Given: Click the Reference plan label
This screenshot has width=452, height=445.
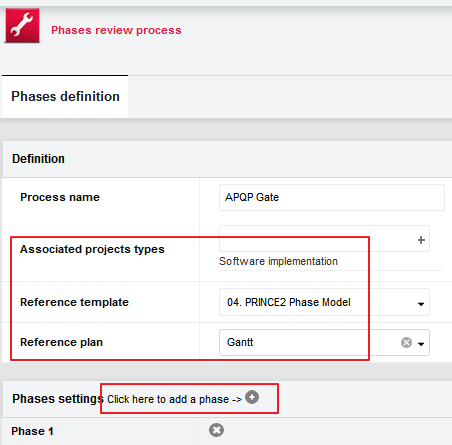Looking at the screenshot, I should click(x=61, y=342).
